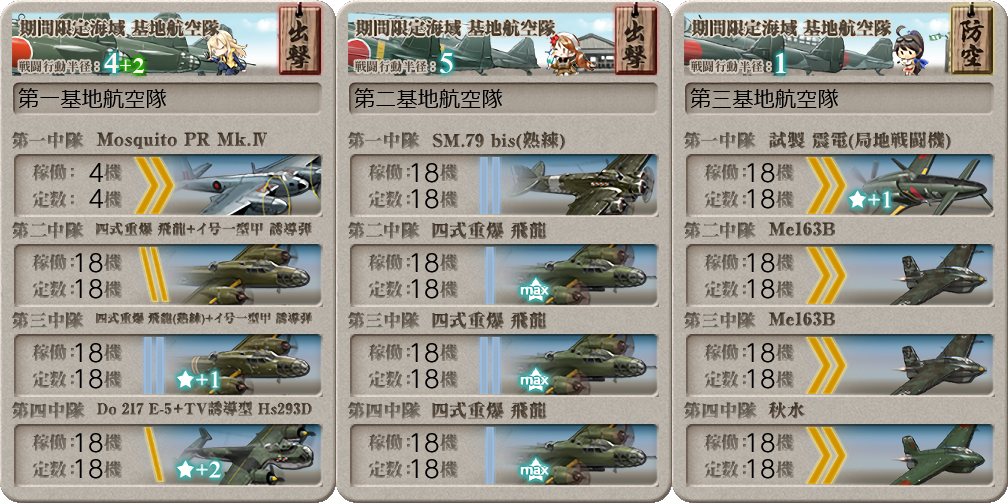Select the 第一基地航空隊 name field

(167, 99)
